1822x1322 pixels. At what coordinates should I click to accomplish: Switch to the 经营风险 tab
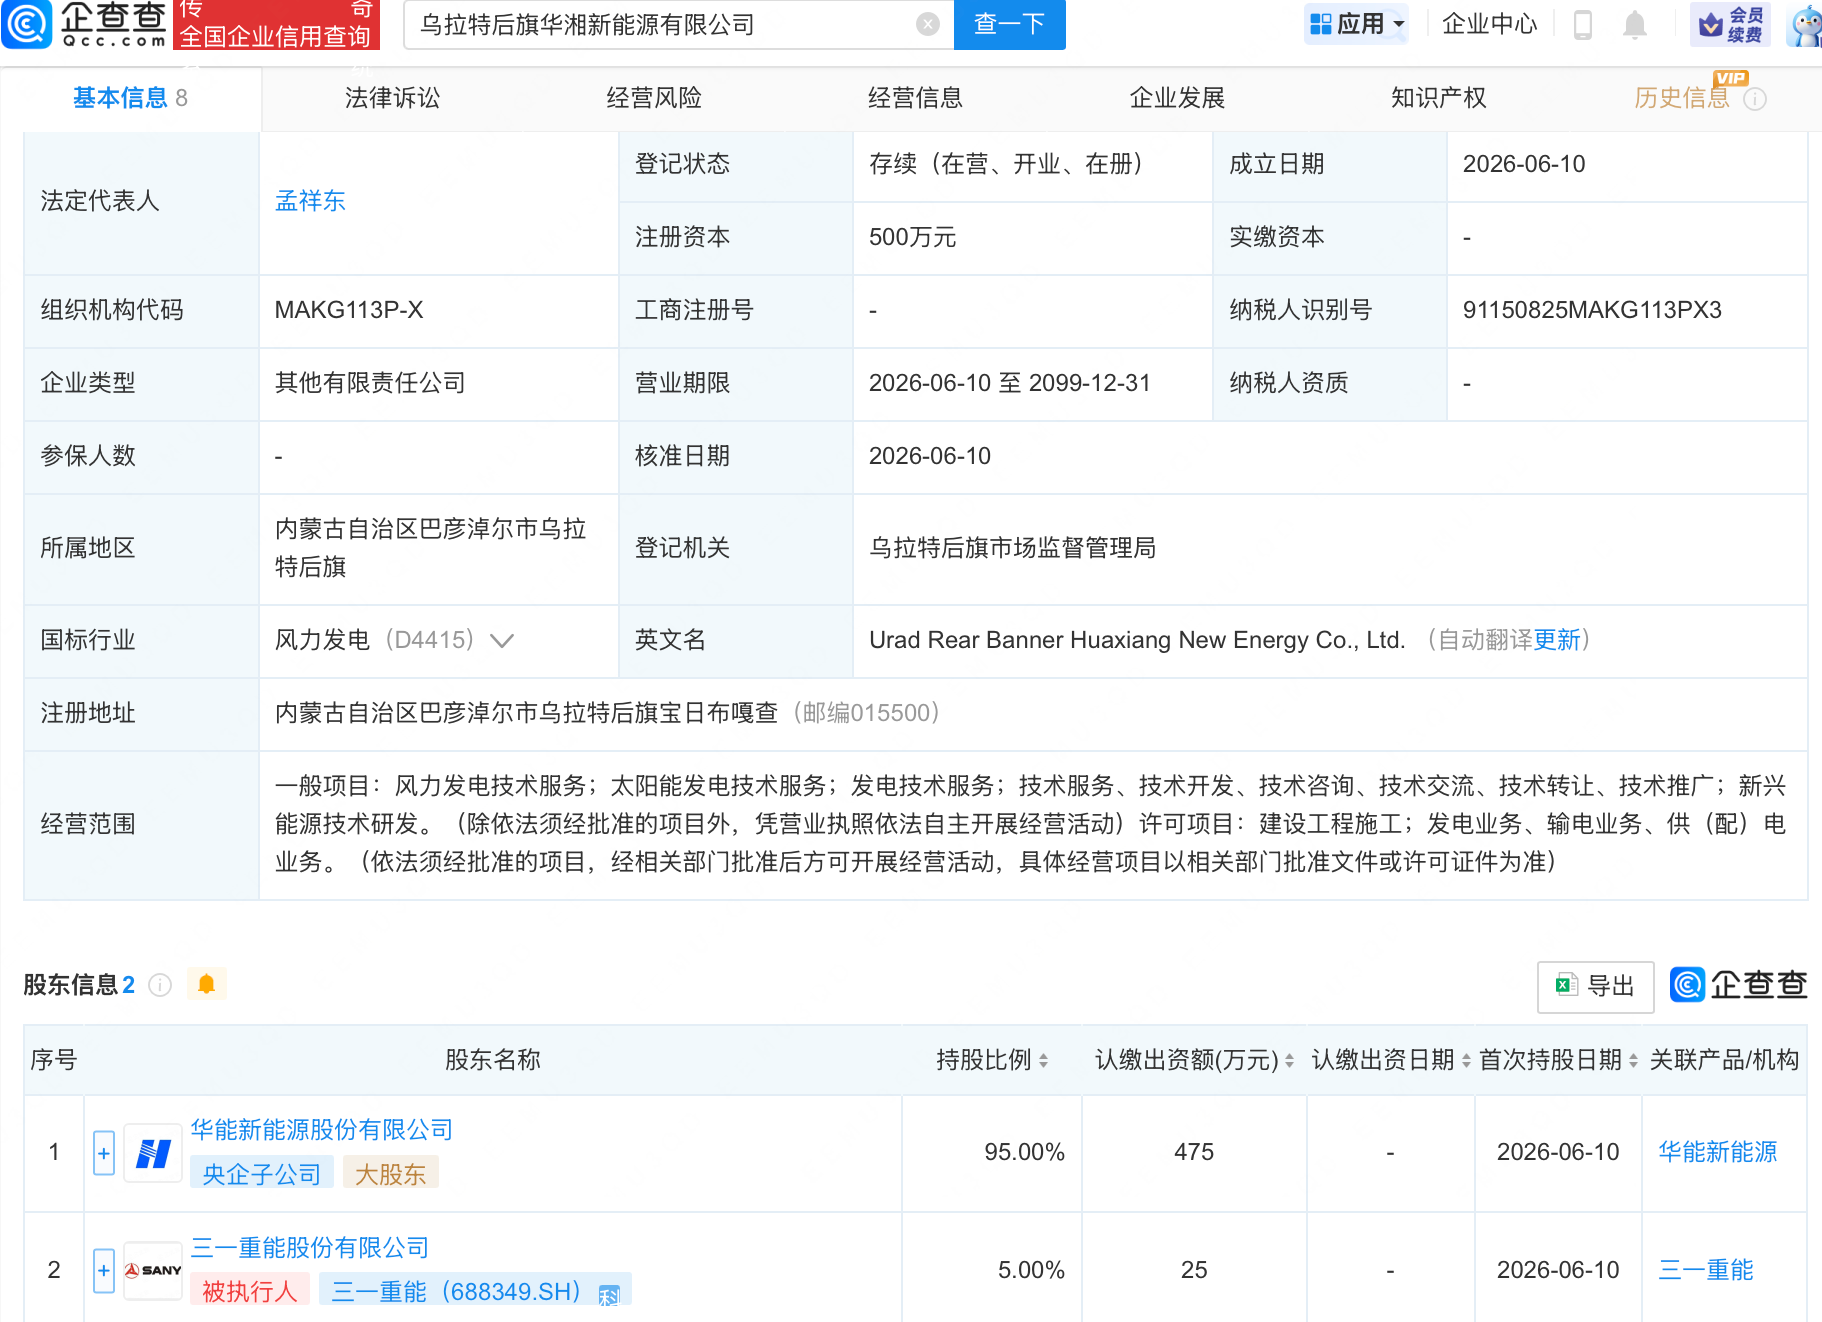click(654, 98)
